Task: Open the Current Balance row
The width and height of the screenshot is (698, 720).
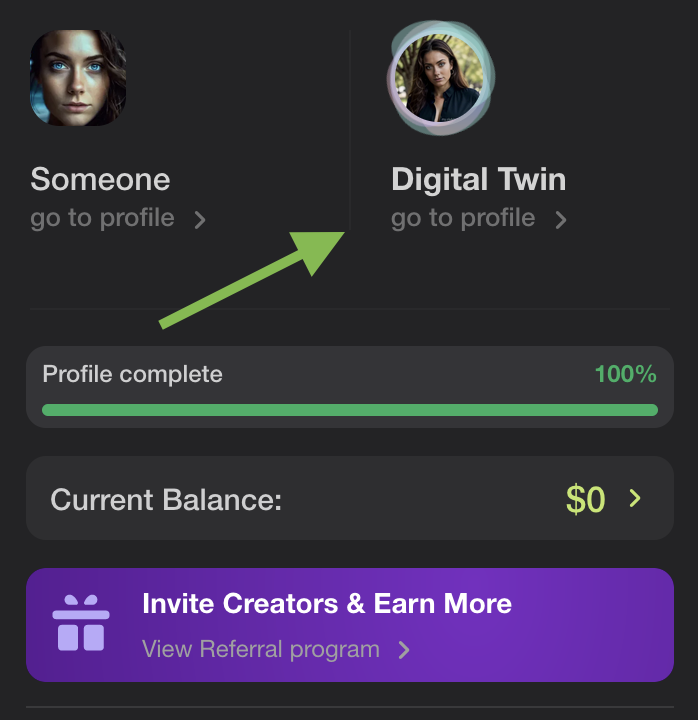Action: coord(350,498)
